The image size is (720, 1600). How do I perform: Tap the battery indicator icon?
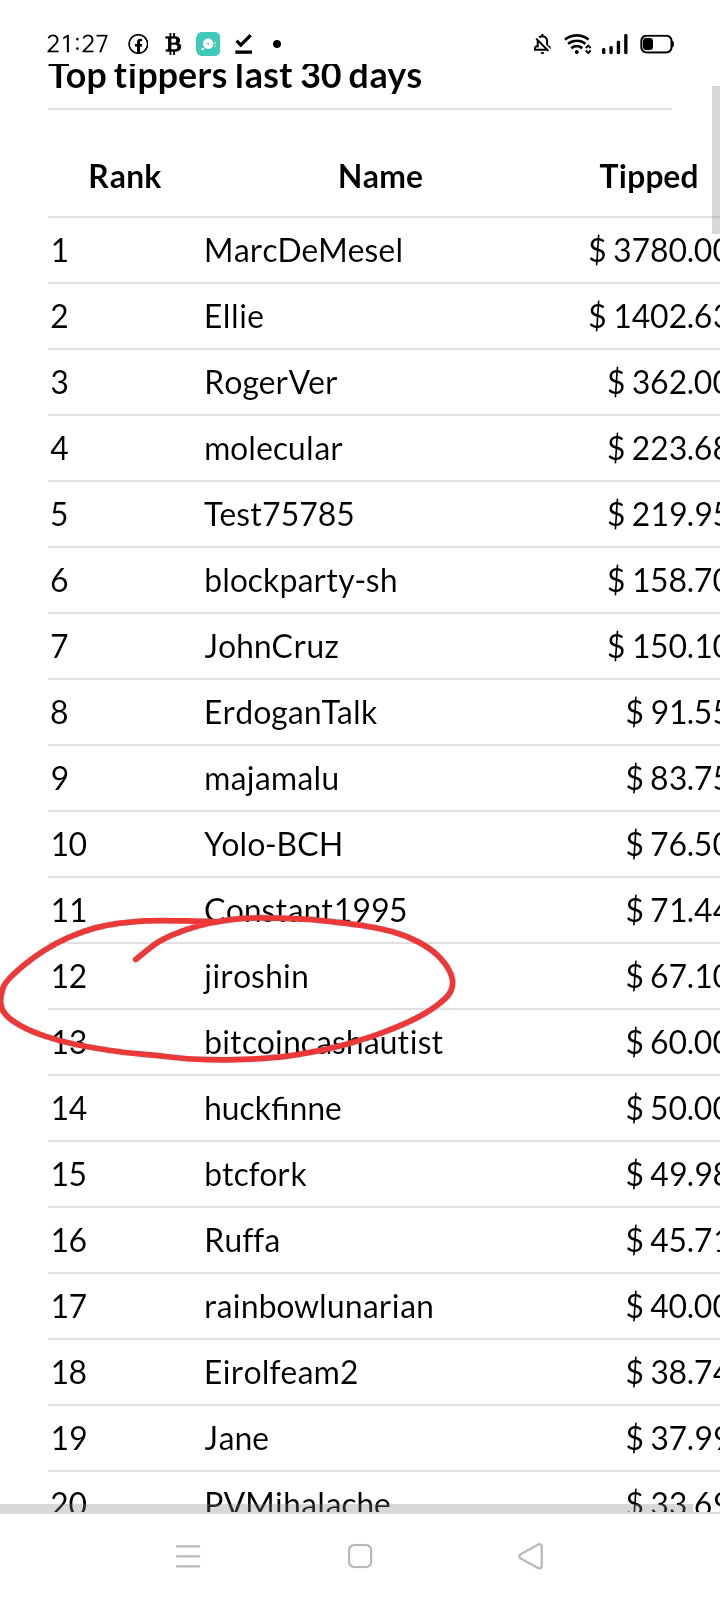pos(657,44)
